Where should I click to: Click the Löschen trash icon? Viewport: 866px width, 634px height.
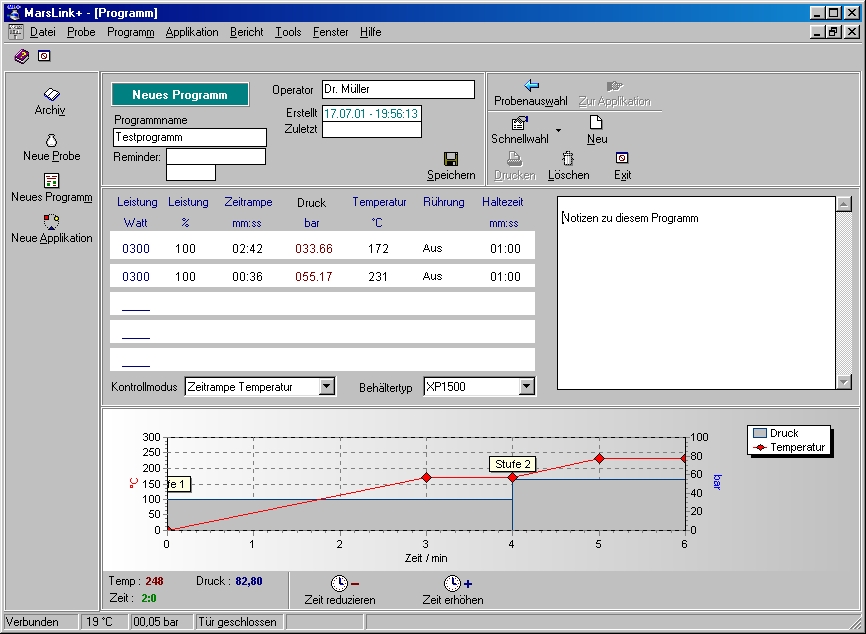pyautogui.click(x=568, y=159)
